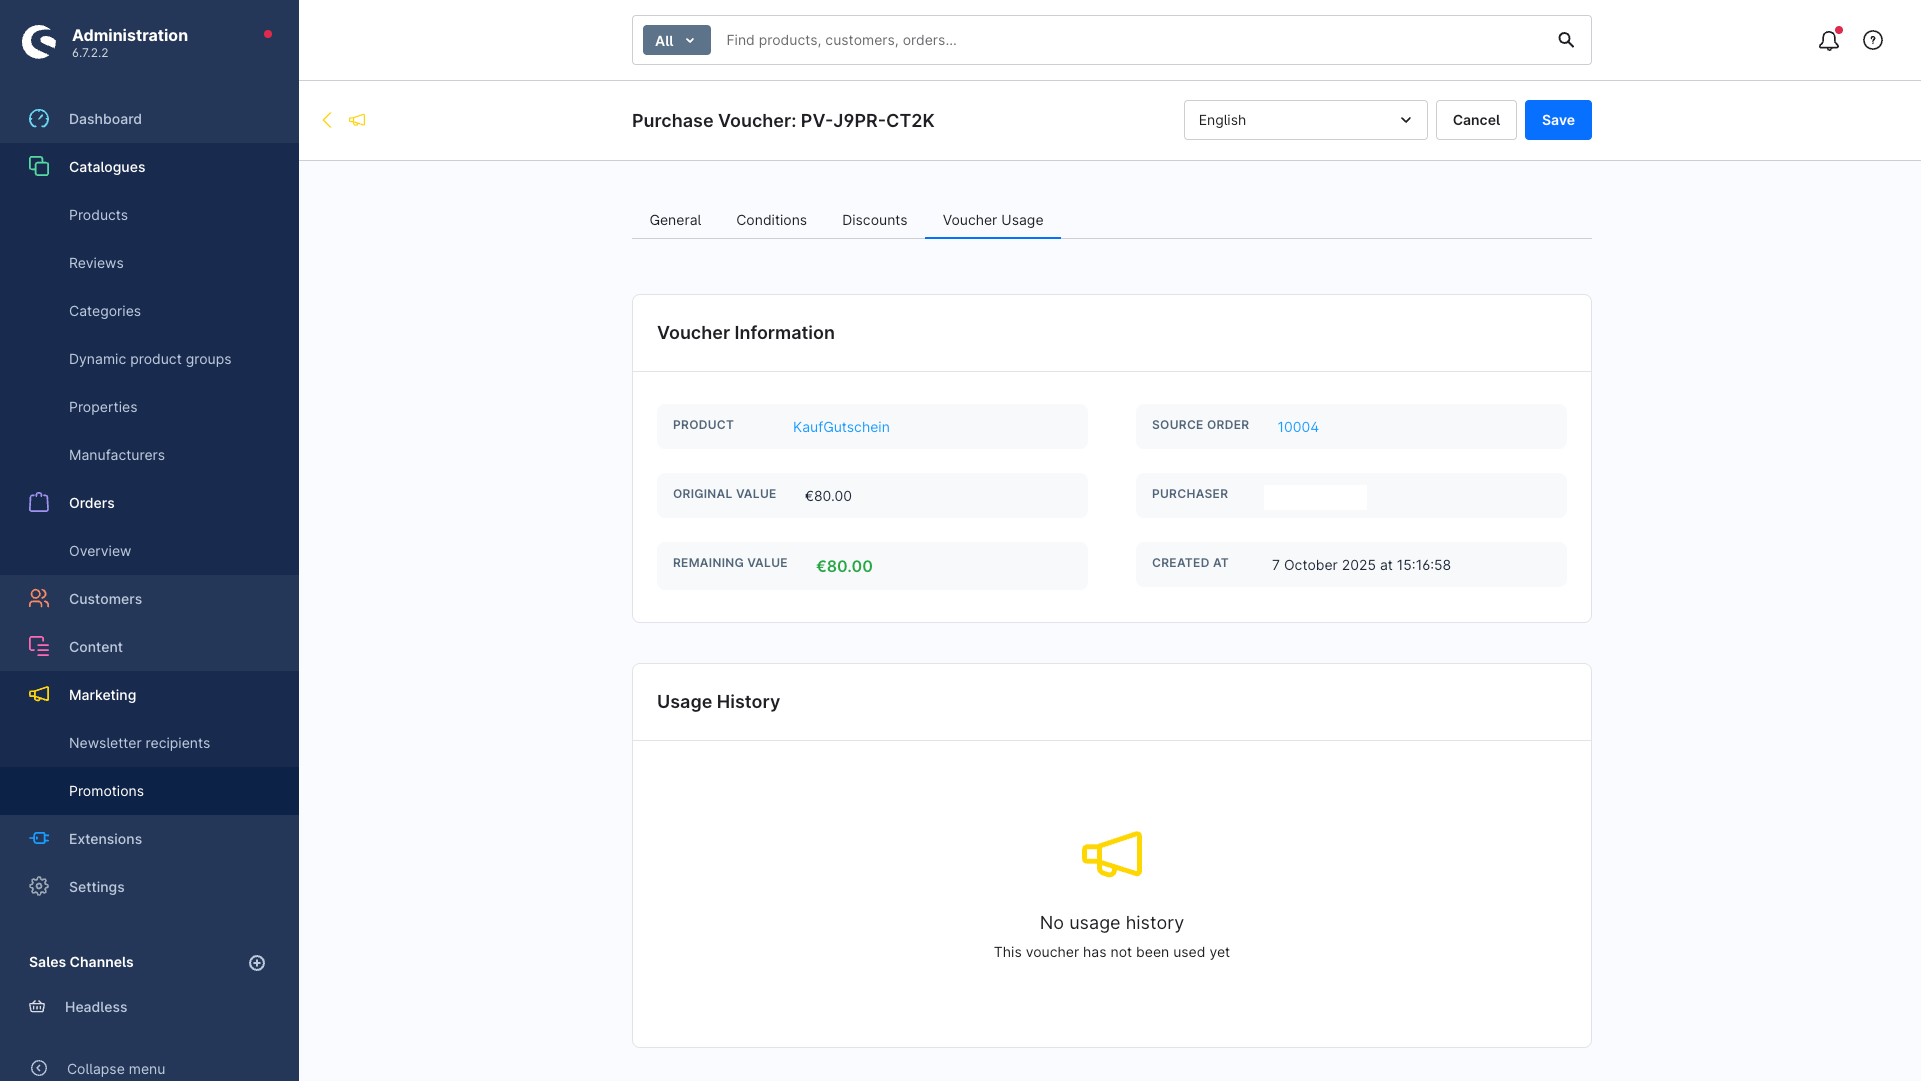Click the Settings gear icon in sidebar
The width and height of the screenshot is (1921, 1081).
[x=39, y=887]
